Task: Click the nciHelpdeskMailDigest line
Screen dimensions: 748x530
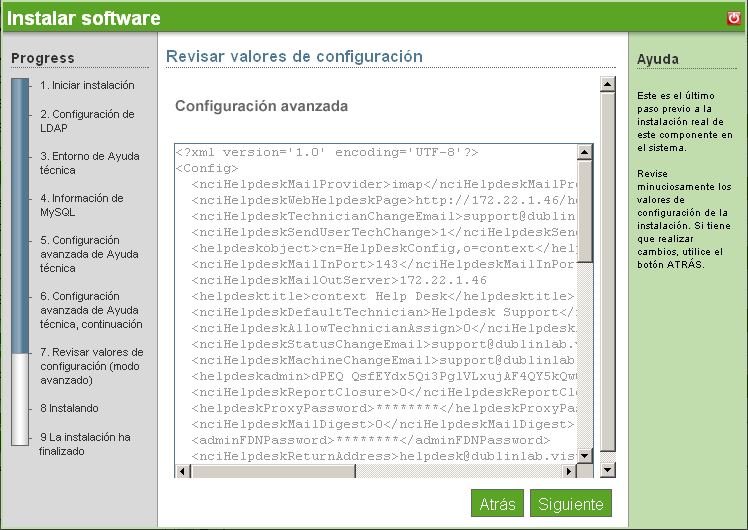Action: pyautogui.click(x=383, y=424)
